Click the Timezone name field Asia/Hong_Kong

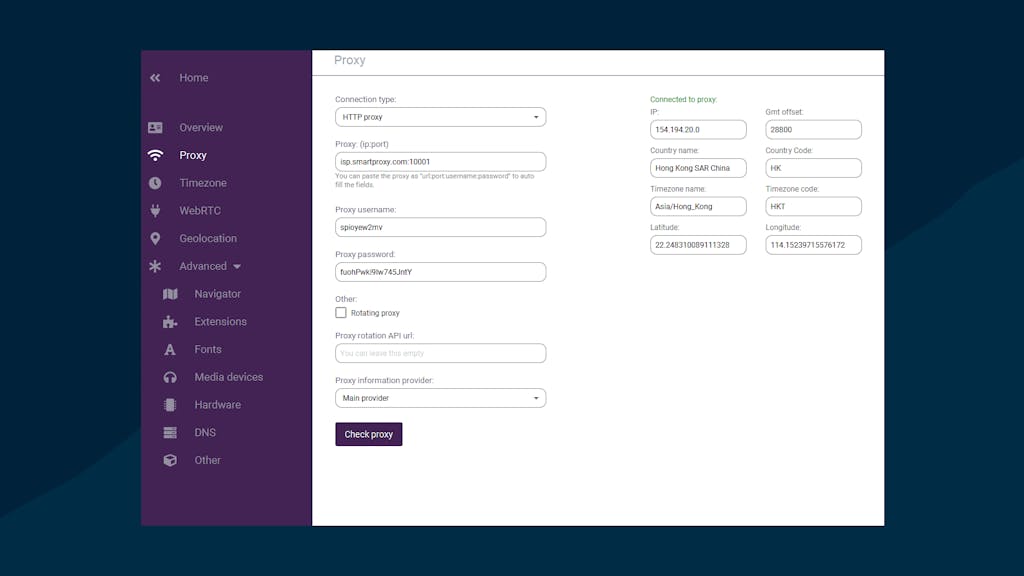(698, 206)
